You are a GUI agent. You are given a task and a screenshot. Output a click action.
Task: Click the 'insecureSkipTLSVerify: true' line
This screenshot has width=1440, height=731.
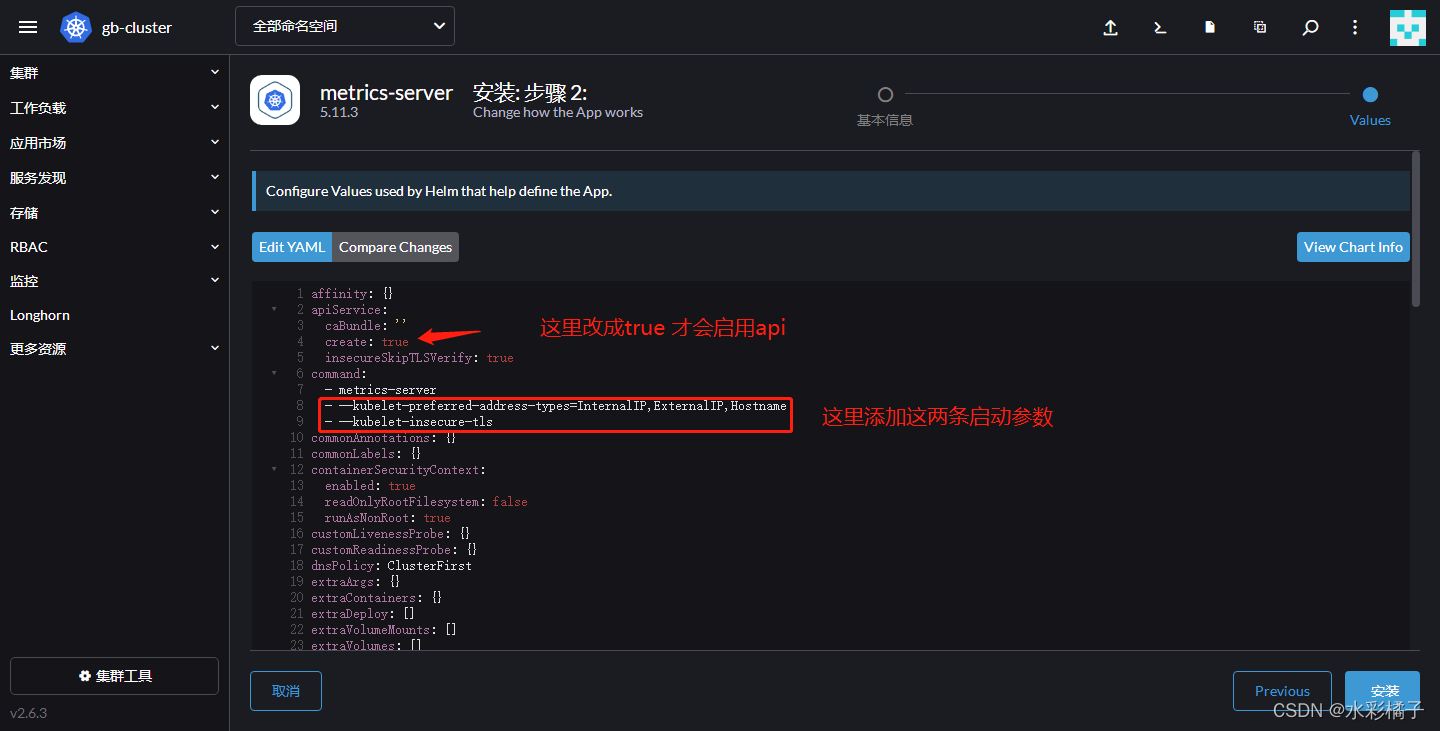(x=419, y=358)
